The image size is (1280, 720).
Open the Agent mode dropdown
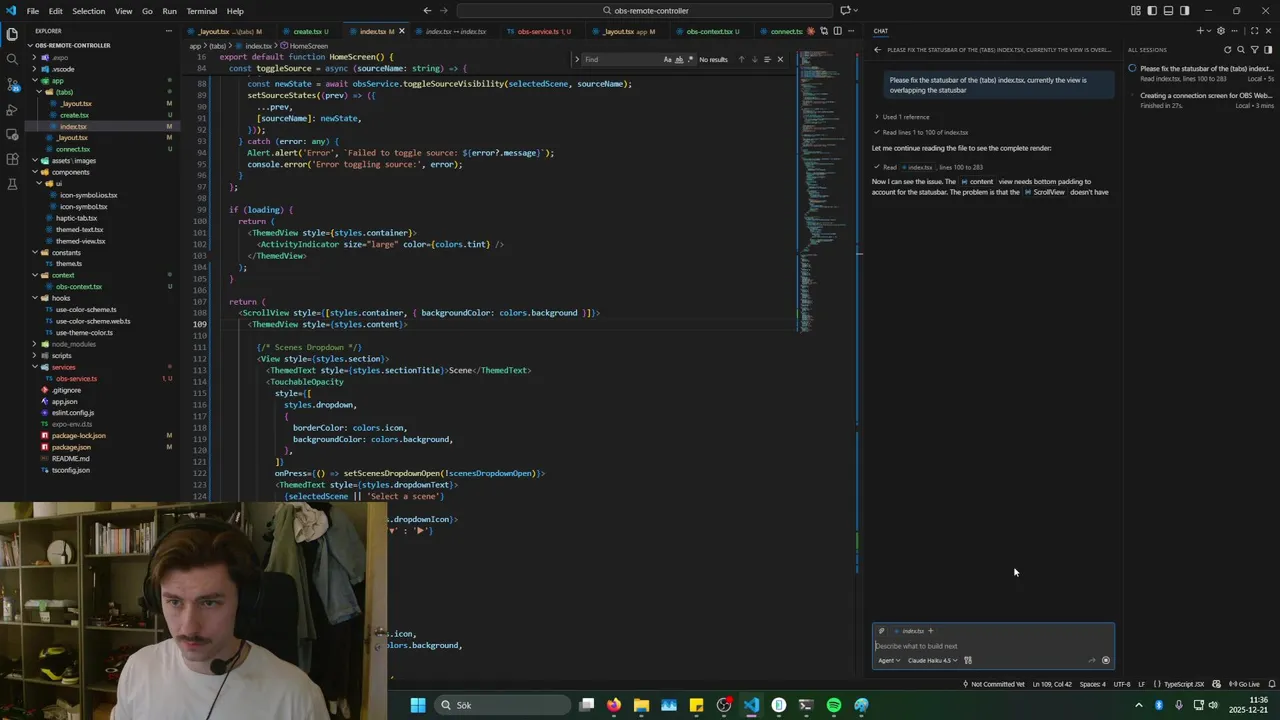point(888,660)
